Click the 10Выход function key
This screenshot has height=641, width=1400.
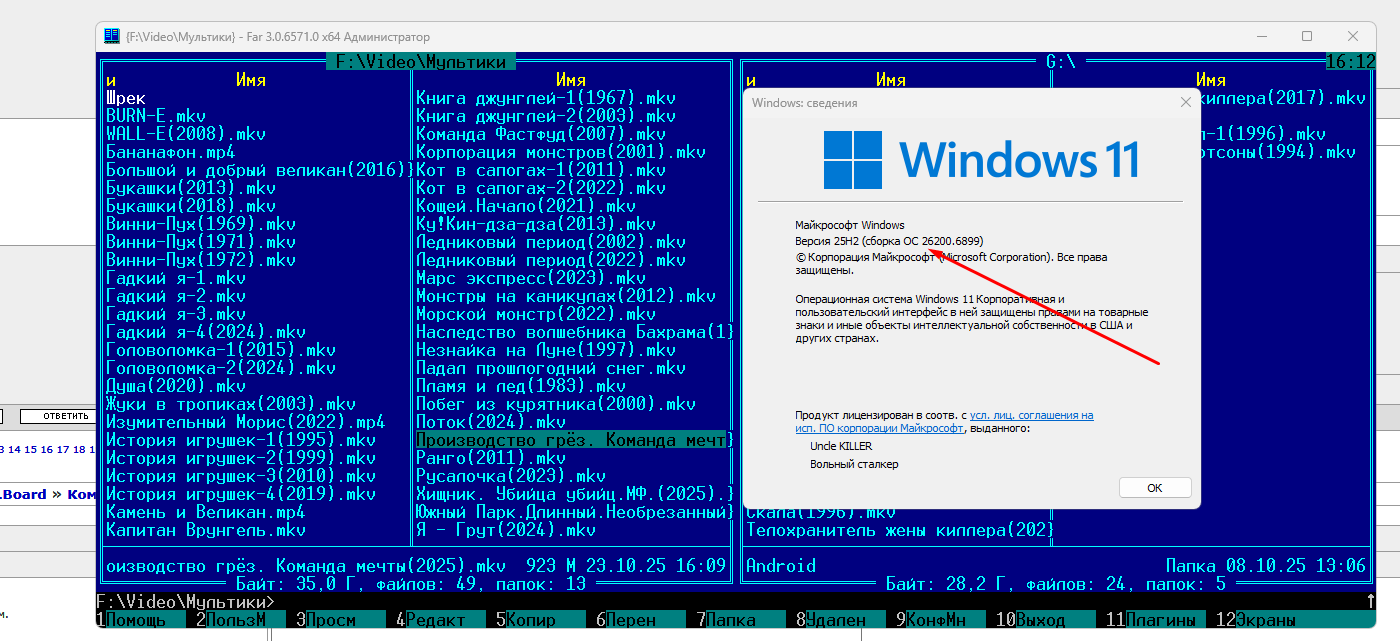[1040, 620]
